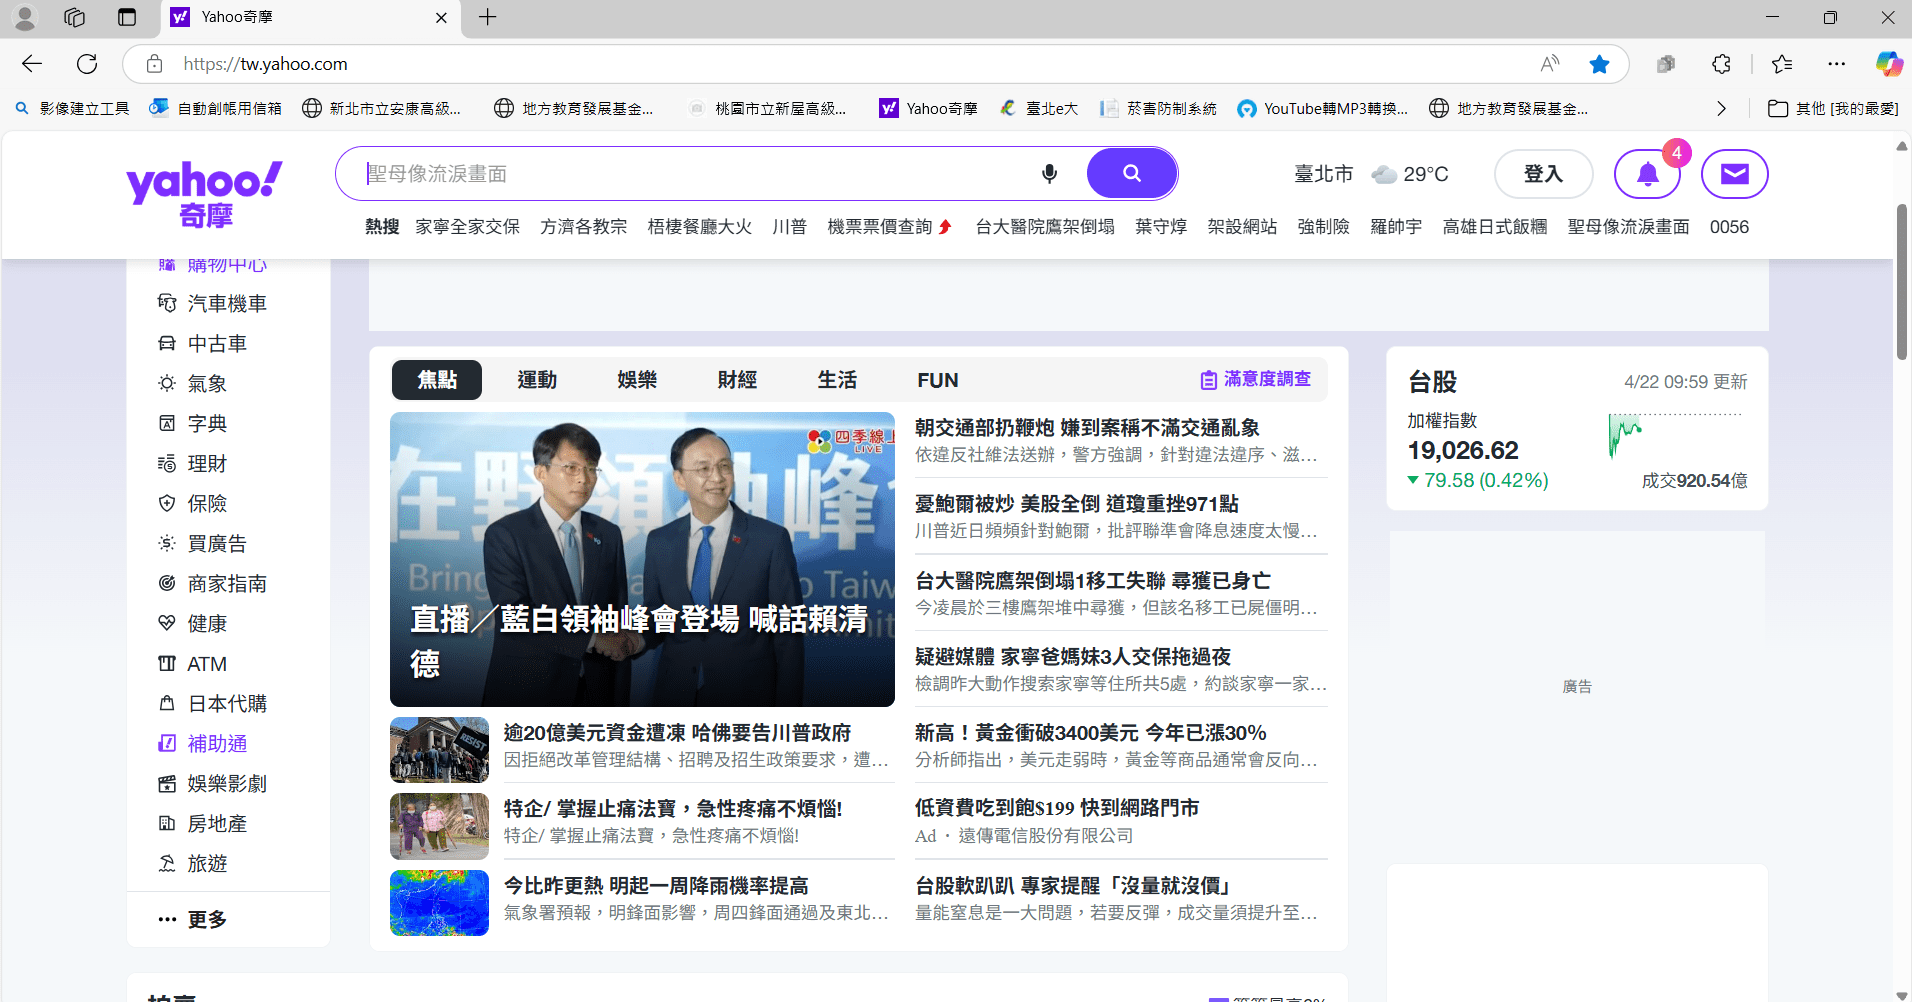1912x1002 pixels.
Task: Expand bookmarks bar overflow chevron
Action: click(1721, 108)
